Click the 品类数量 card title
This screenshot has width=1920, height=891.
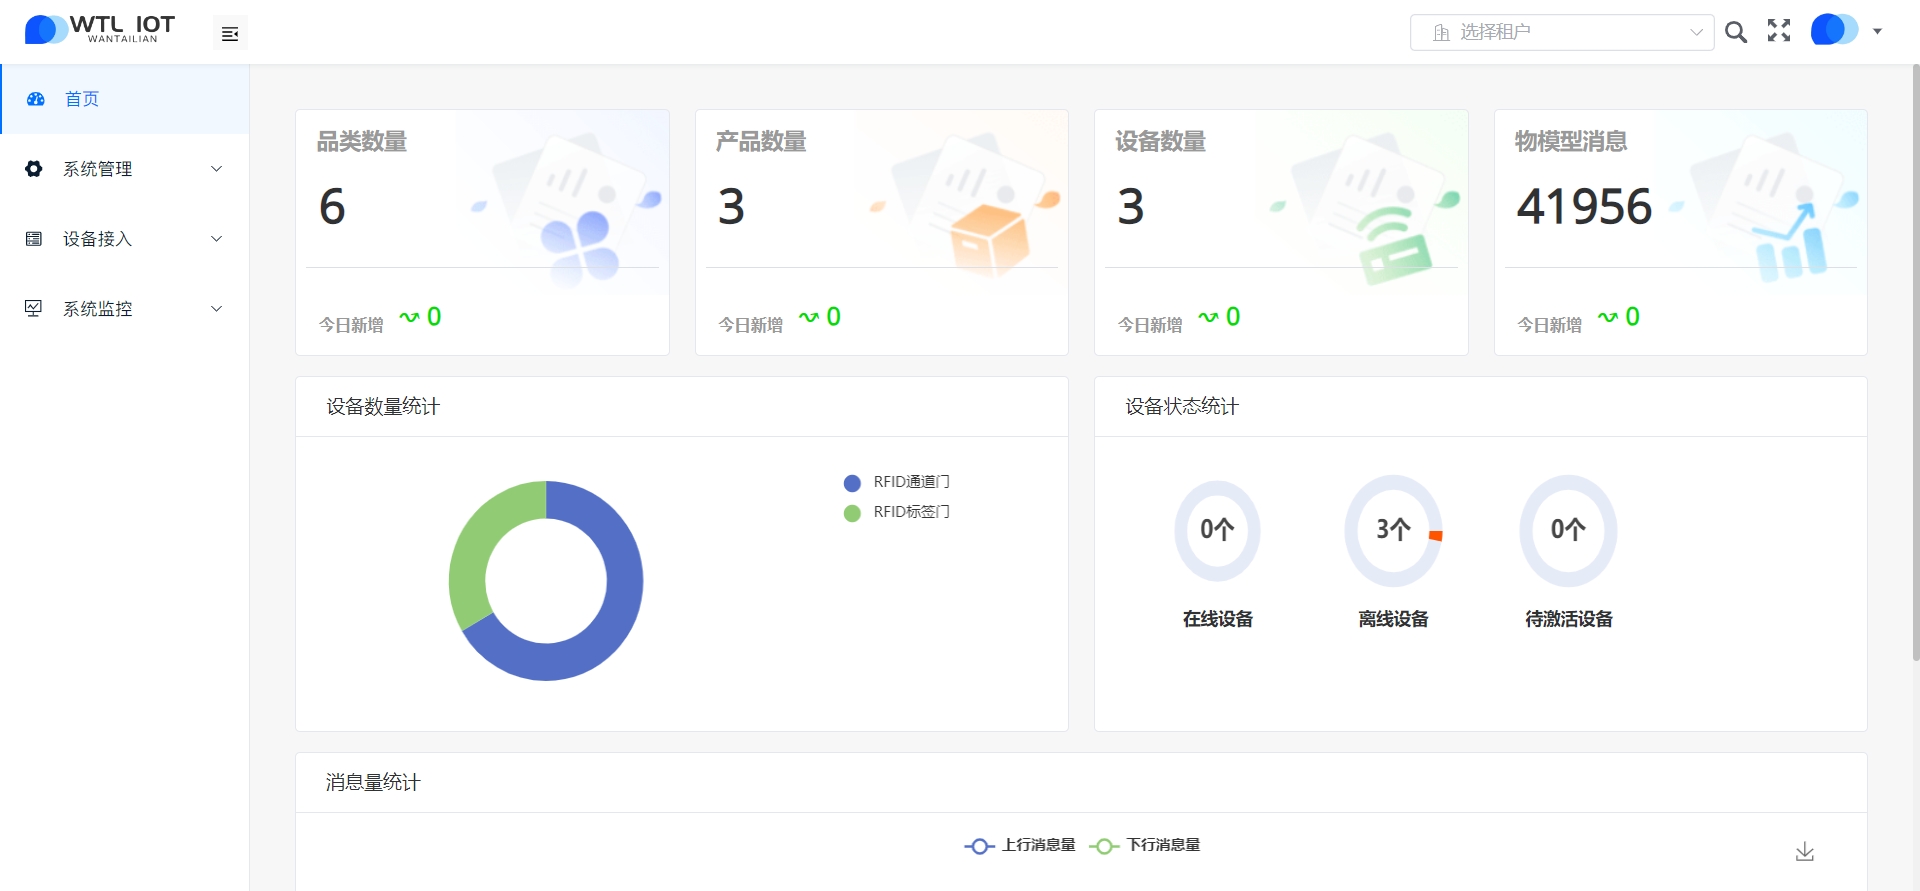362,142
